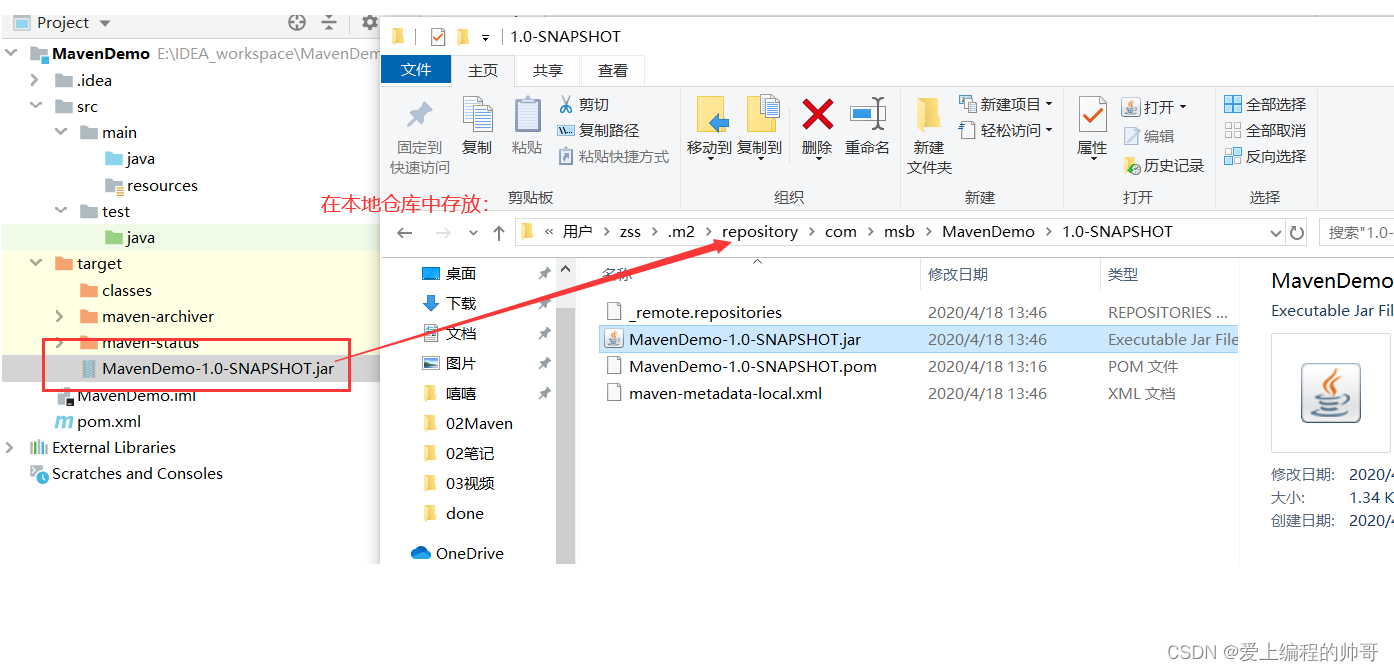The image size is (1394, 671).
Task: Click the Rename icon
Action: pos(867,114)
